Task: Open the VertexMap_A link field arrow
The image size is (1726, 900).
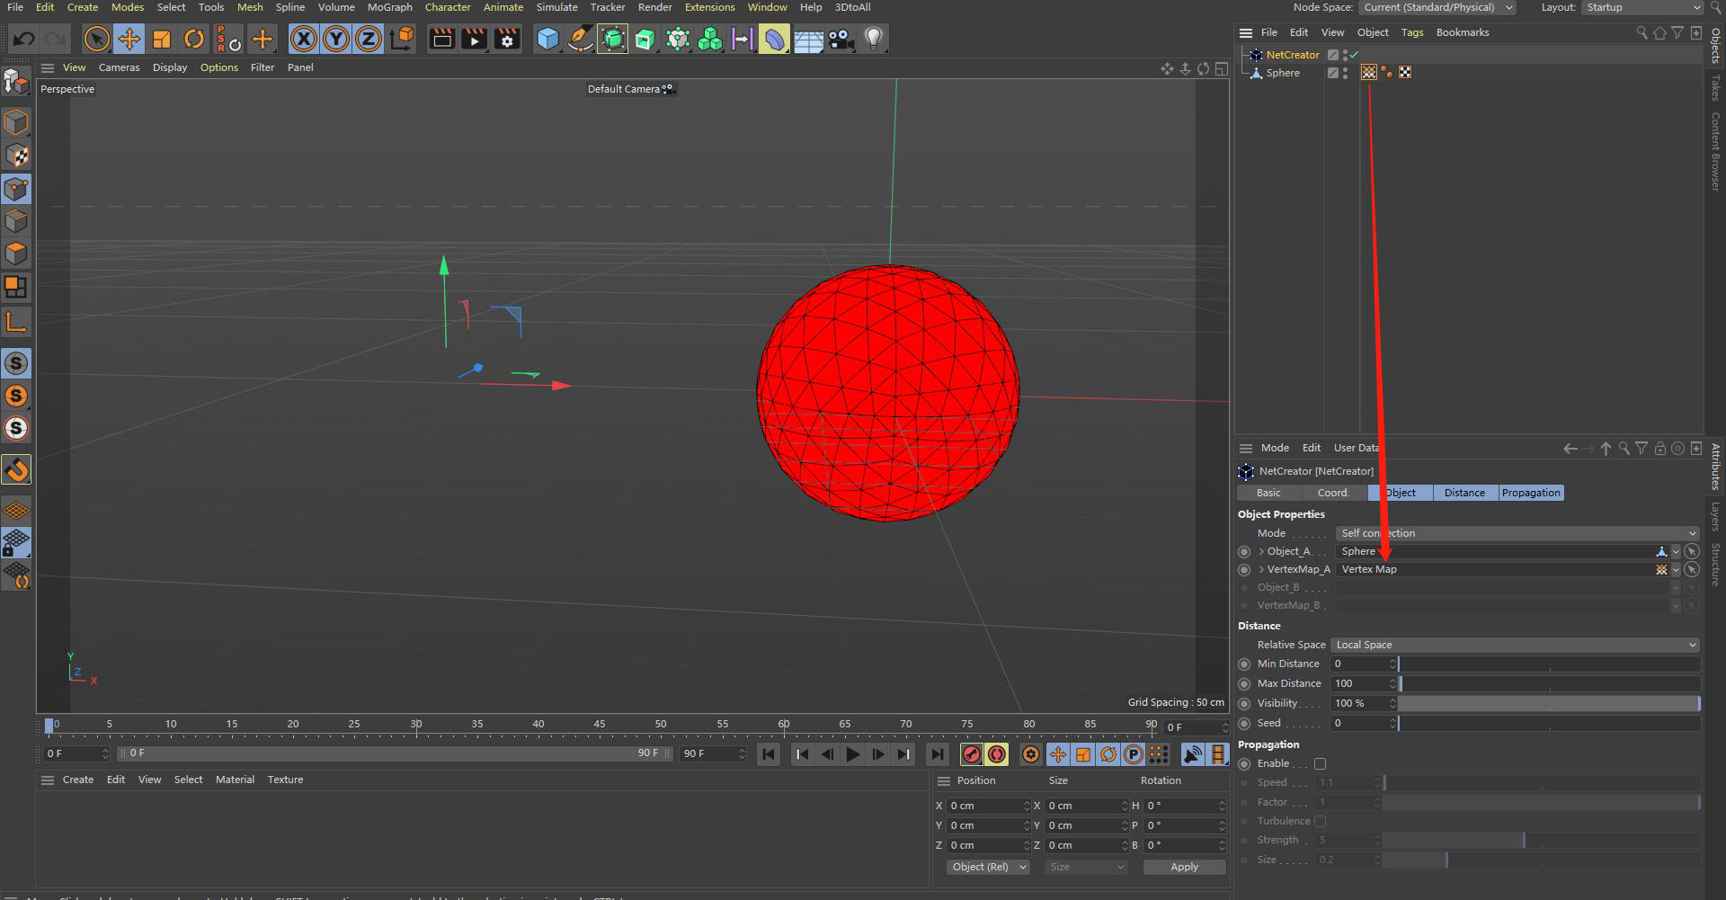Action: point(1676,570)
